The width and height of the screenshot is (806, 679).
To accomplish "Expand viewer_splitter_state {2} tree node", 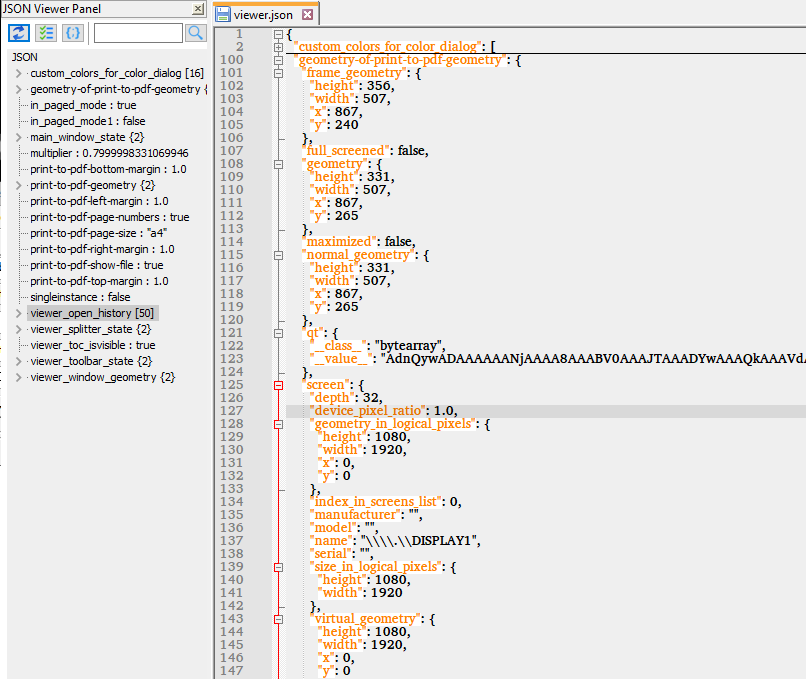I will [19, 329].
